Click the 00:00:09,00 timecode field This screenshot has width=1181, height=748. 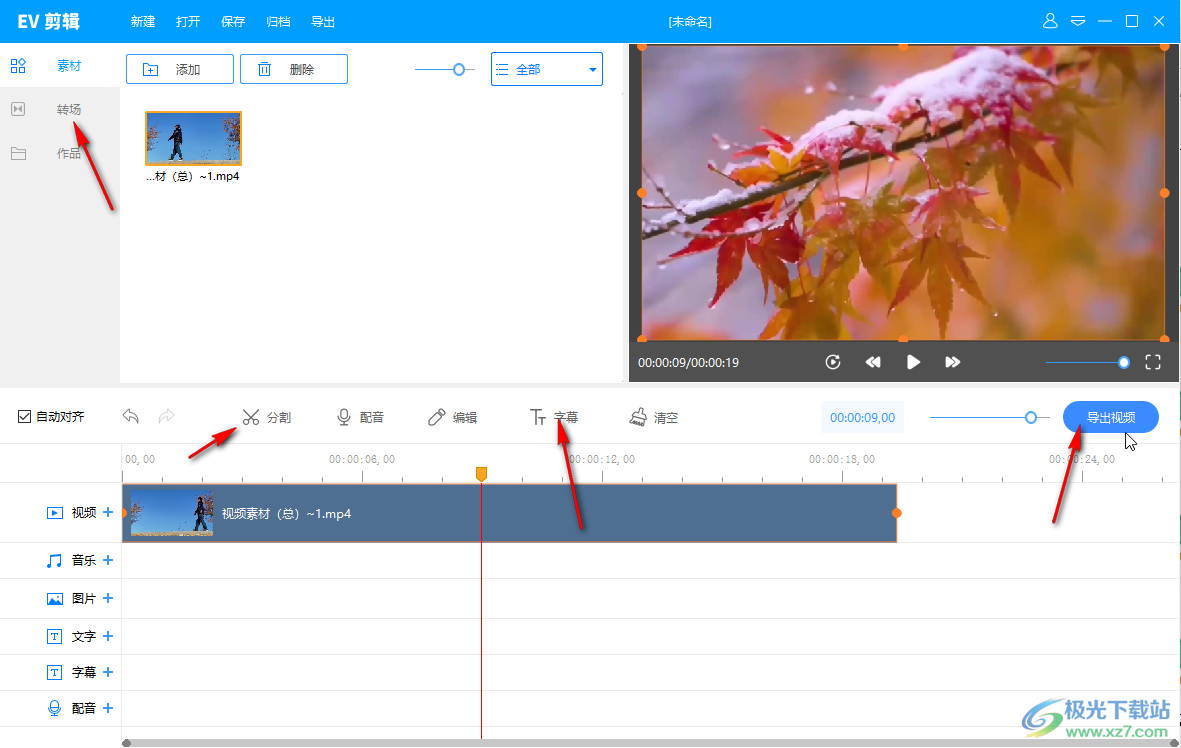(x=862, y=417)
